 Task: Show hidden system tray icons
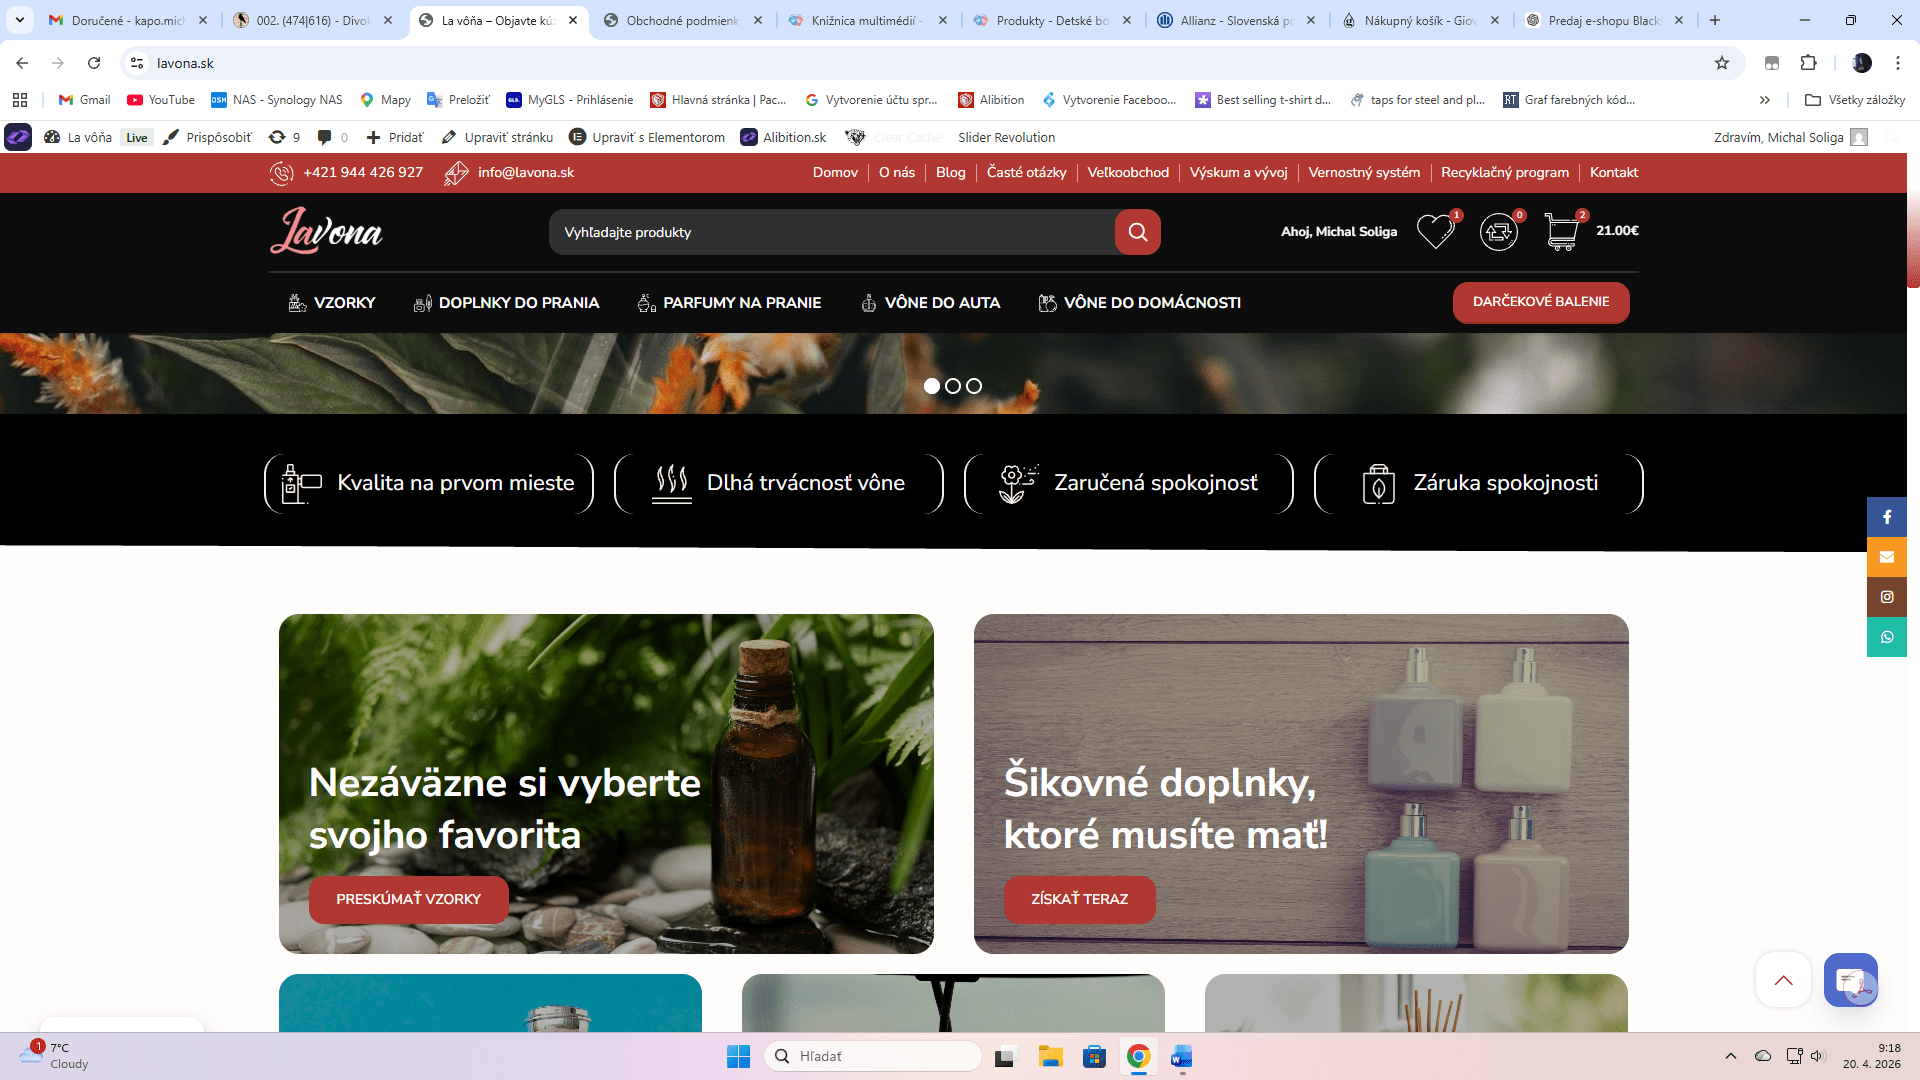tap(1731, 1056)
